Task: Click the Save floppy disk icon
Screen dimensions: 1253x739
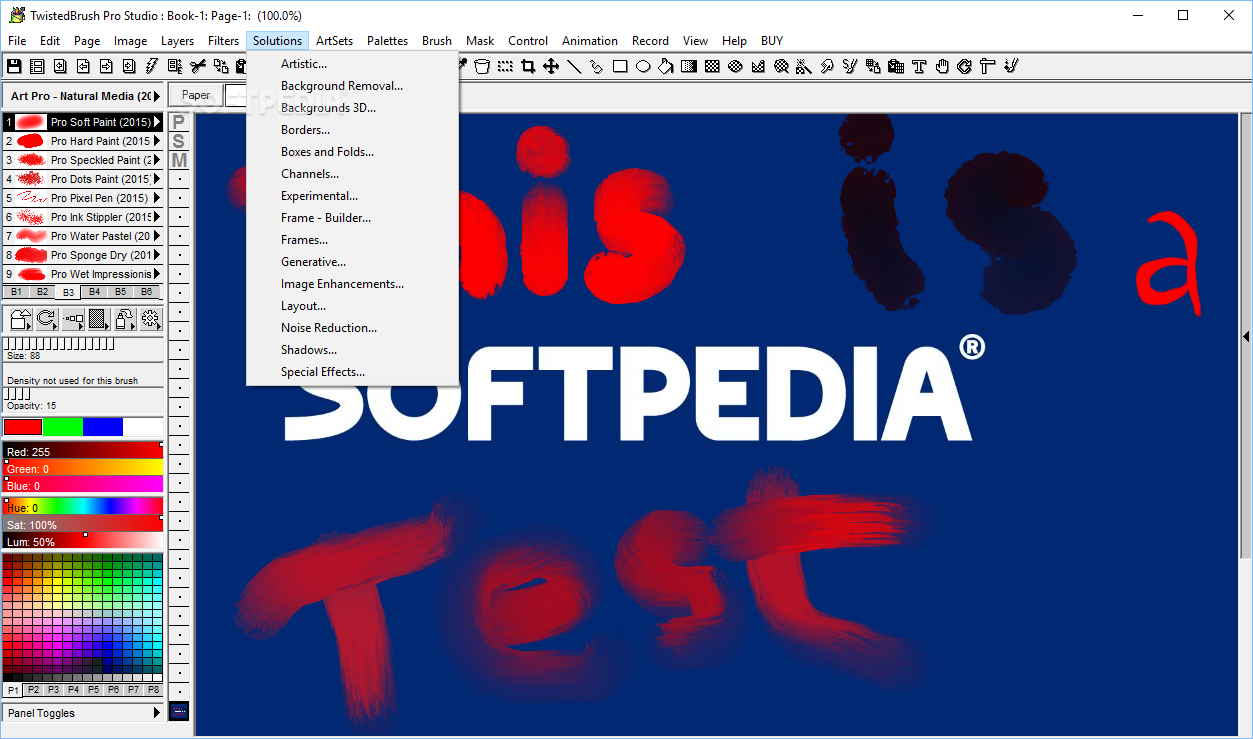Action: [14, 66]
